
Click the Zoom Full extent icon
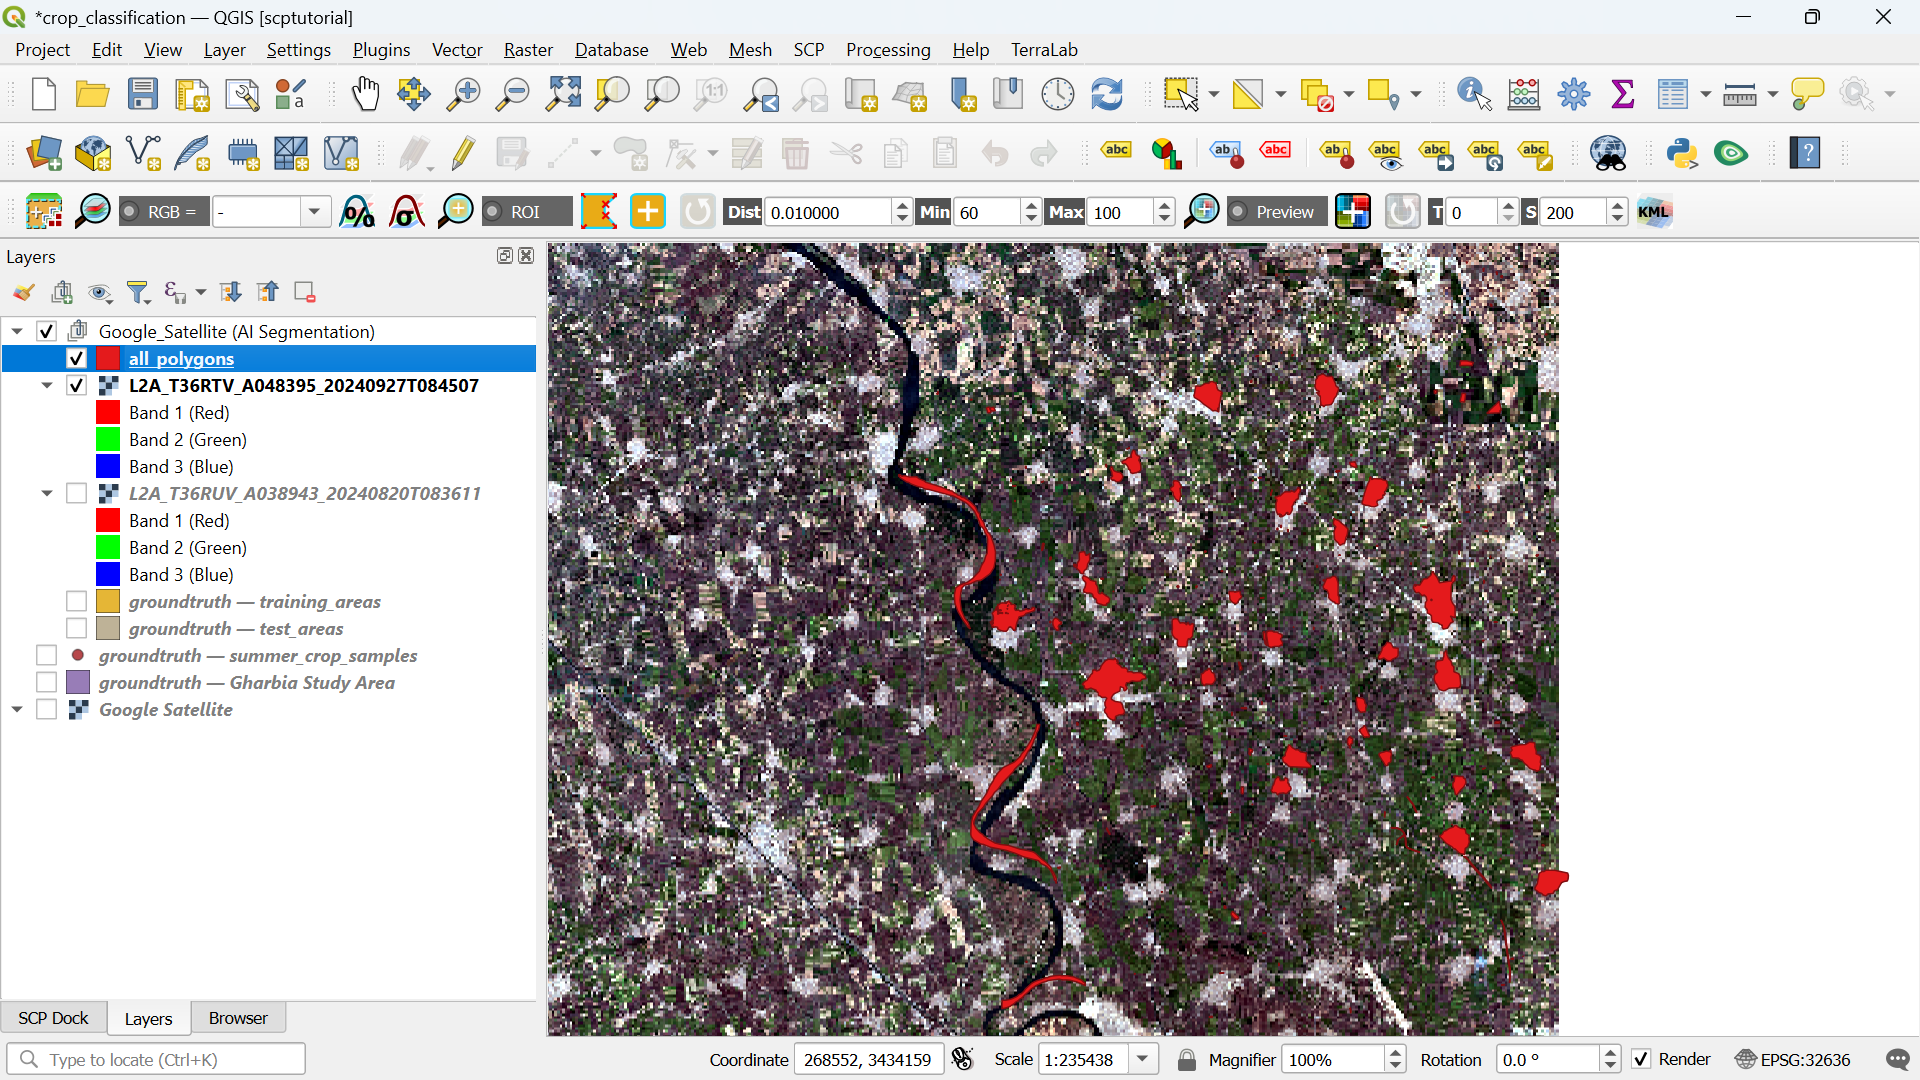pos(563,94)
